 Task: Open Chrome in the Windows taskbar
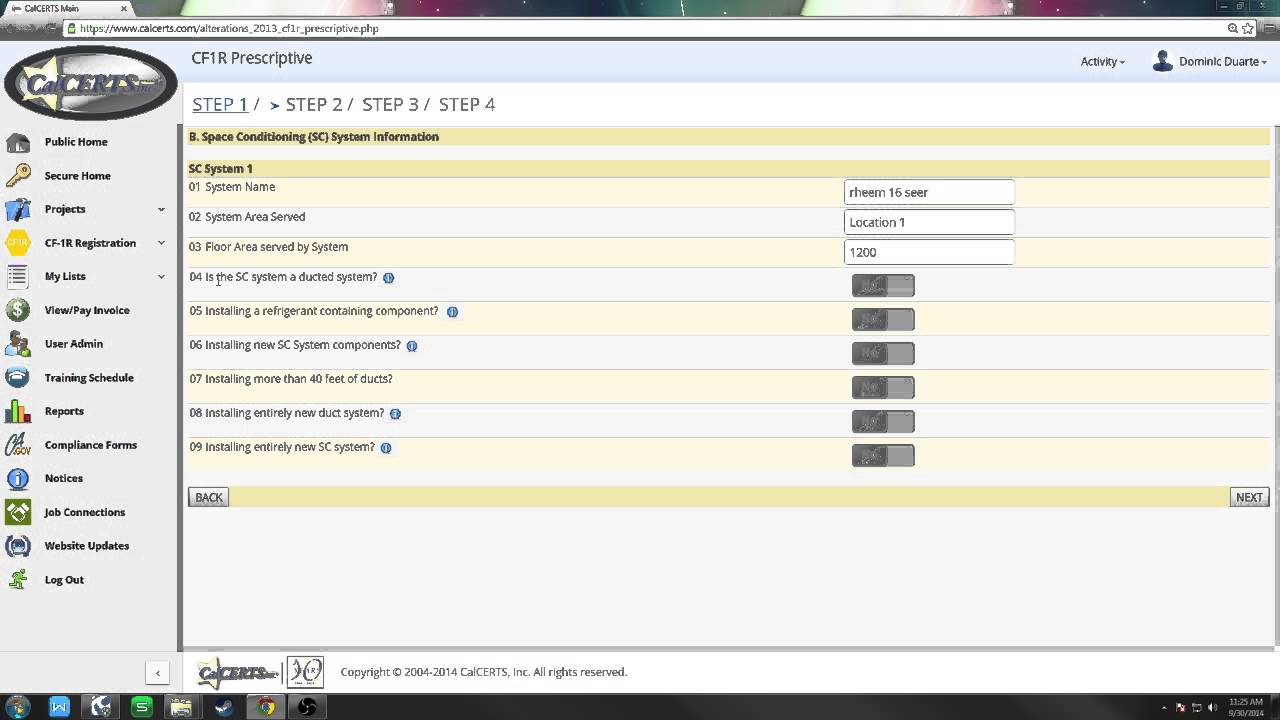click(x=266, y=707)
